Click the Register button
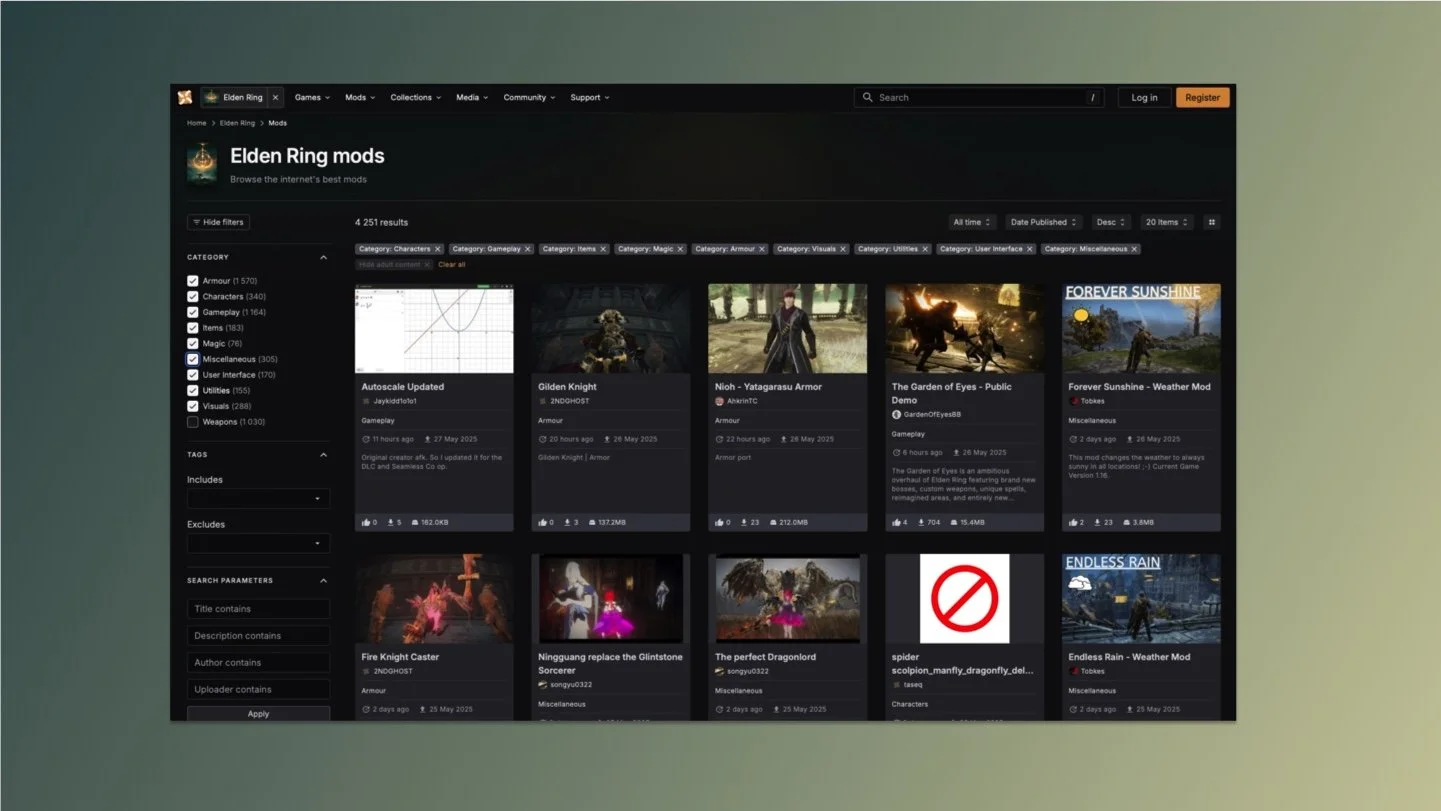Screen dimensions: 1441x811 click(x=1202, y=97)
